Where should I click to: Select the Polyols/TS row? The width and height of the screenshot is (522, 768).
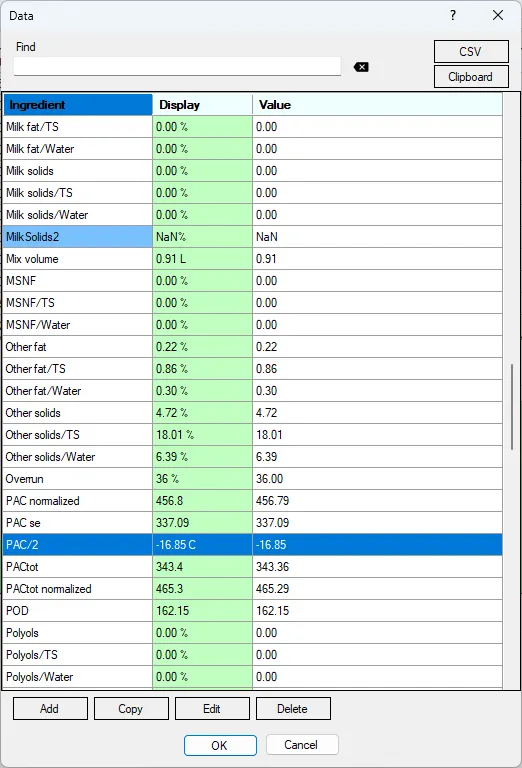253,655
